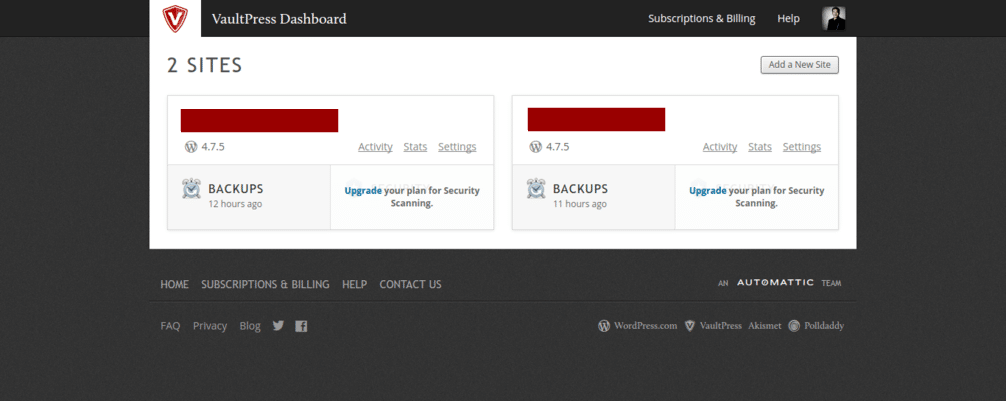Click the '12 hours ago' backup timestamp
This screenshot has width=1006, height=401.
tap(235, 204)
